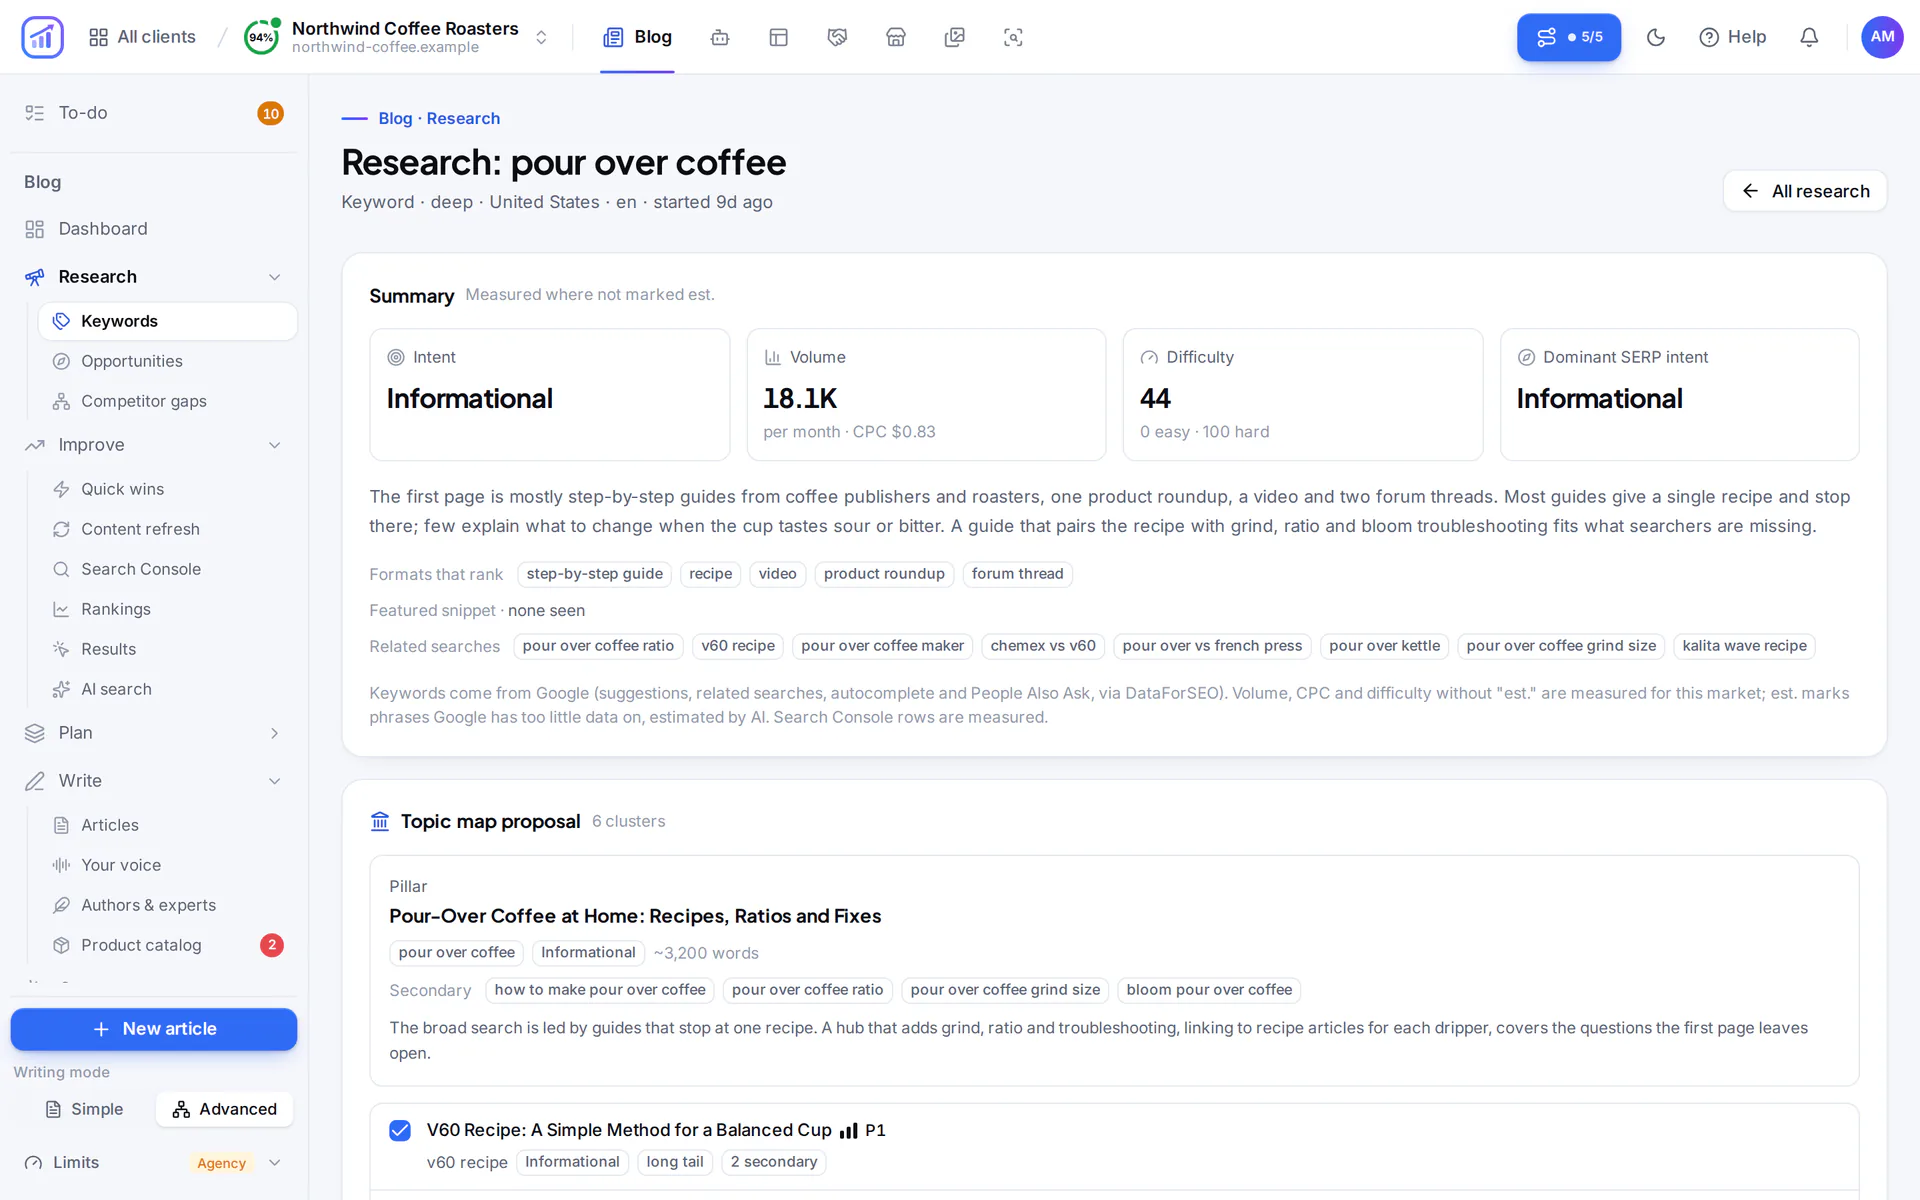Click the 5/5 workflow status button
The width and height of the screenshot is (1920, 1200).
(1569, 37)
